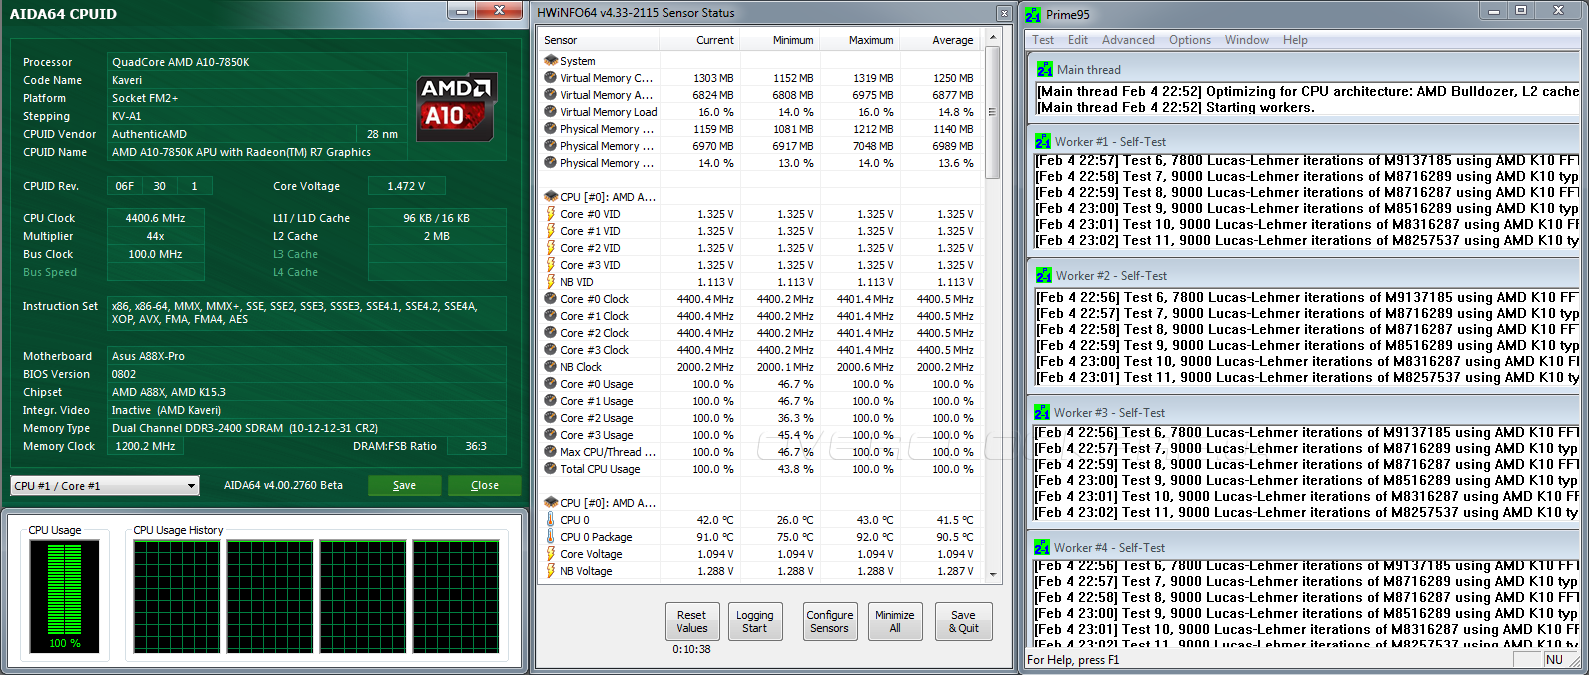Click the Core Voltage lightning icon
Viewport: 1589px width, 675px height.
click(x=550, y=554)
